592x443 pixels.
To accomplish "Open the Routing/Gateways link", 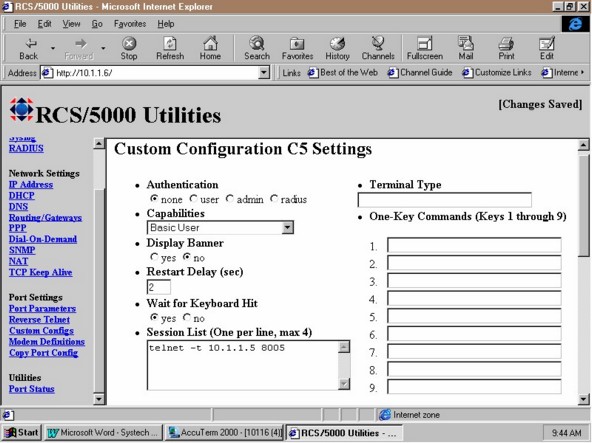I will pos(45,218).
